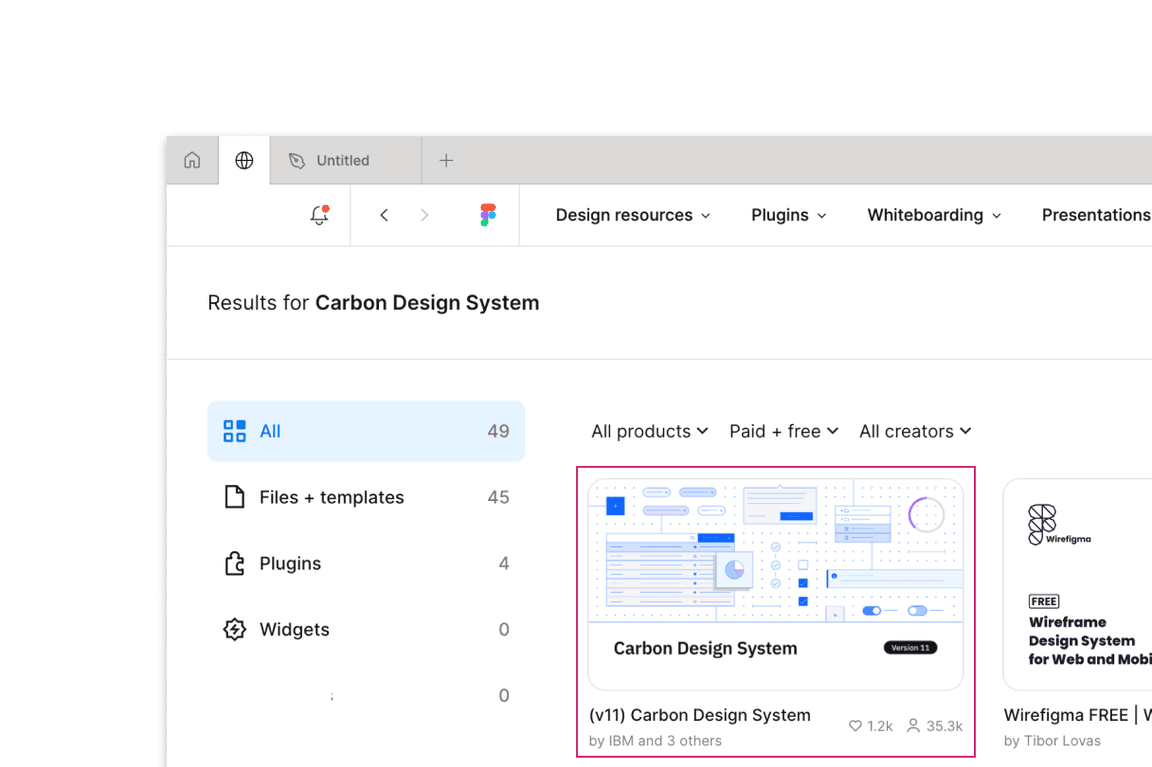1152x767 pixels.
Task: Click the (v11) Carbon Design System title
Action: 699,715
